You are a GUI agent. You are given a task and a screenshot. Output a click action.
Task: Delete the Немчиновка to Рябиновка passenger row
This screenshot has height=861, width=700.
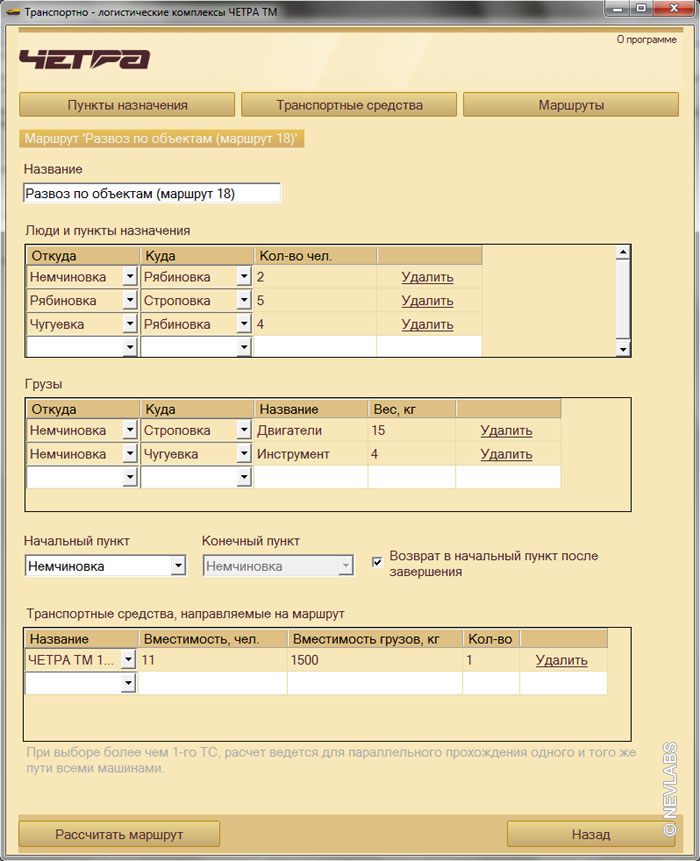(x=427, y=277)
